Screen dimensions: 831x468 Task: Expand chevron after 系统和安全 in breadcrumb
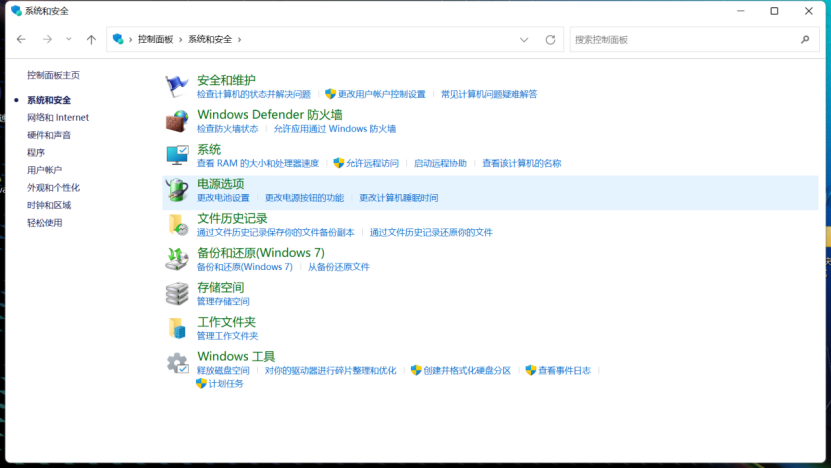240,40
